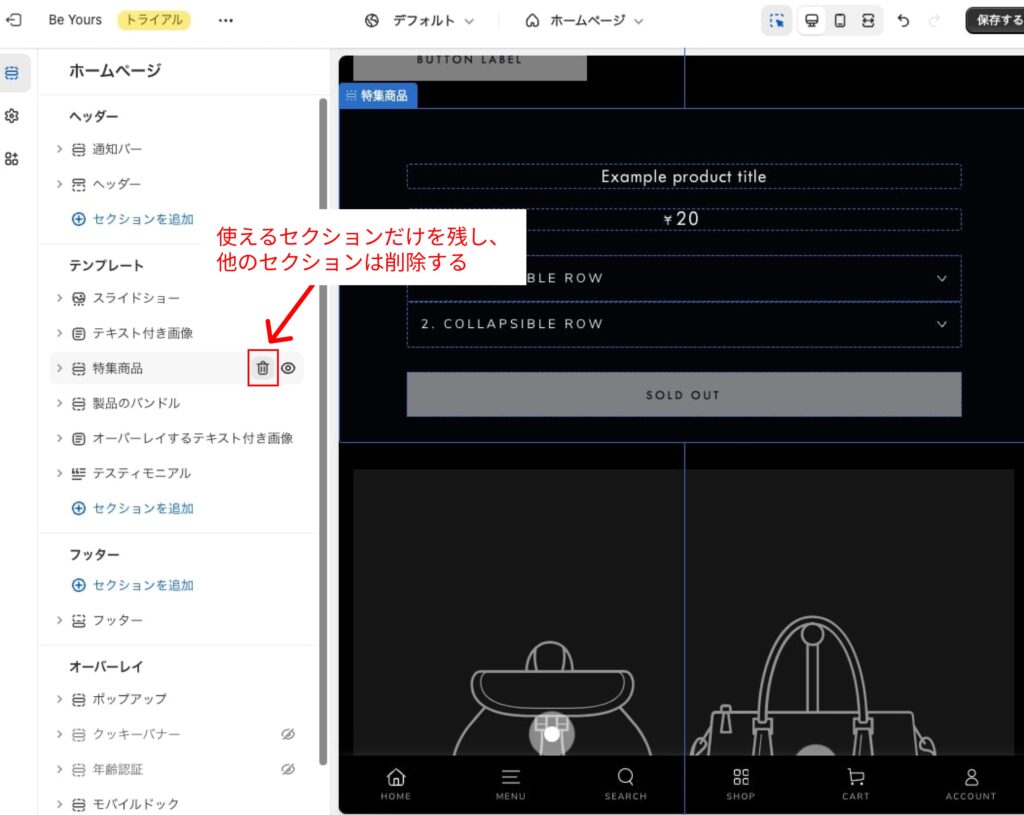The width and height of the screenshot is (1024, 815).
Task: Open theme settings gear icon in sidebar
Action: pyautogui.click(x=12, y=116)
